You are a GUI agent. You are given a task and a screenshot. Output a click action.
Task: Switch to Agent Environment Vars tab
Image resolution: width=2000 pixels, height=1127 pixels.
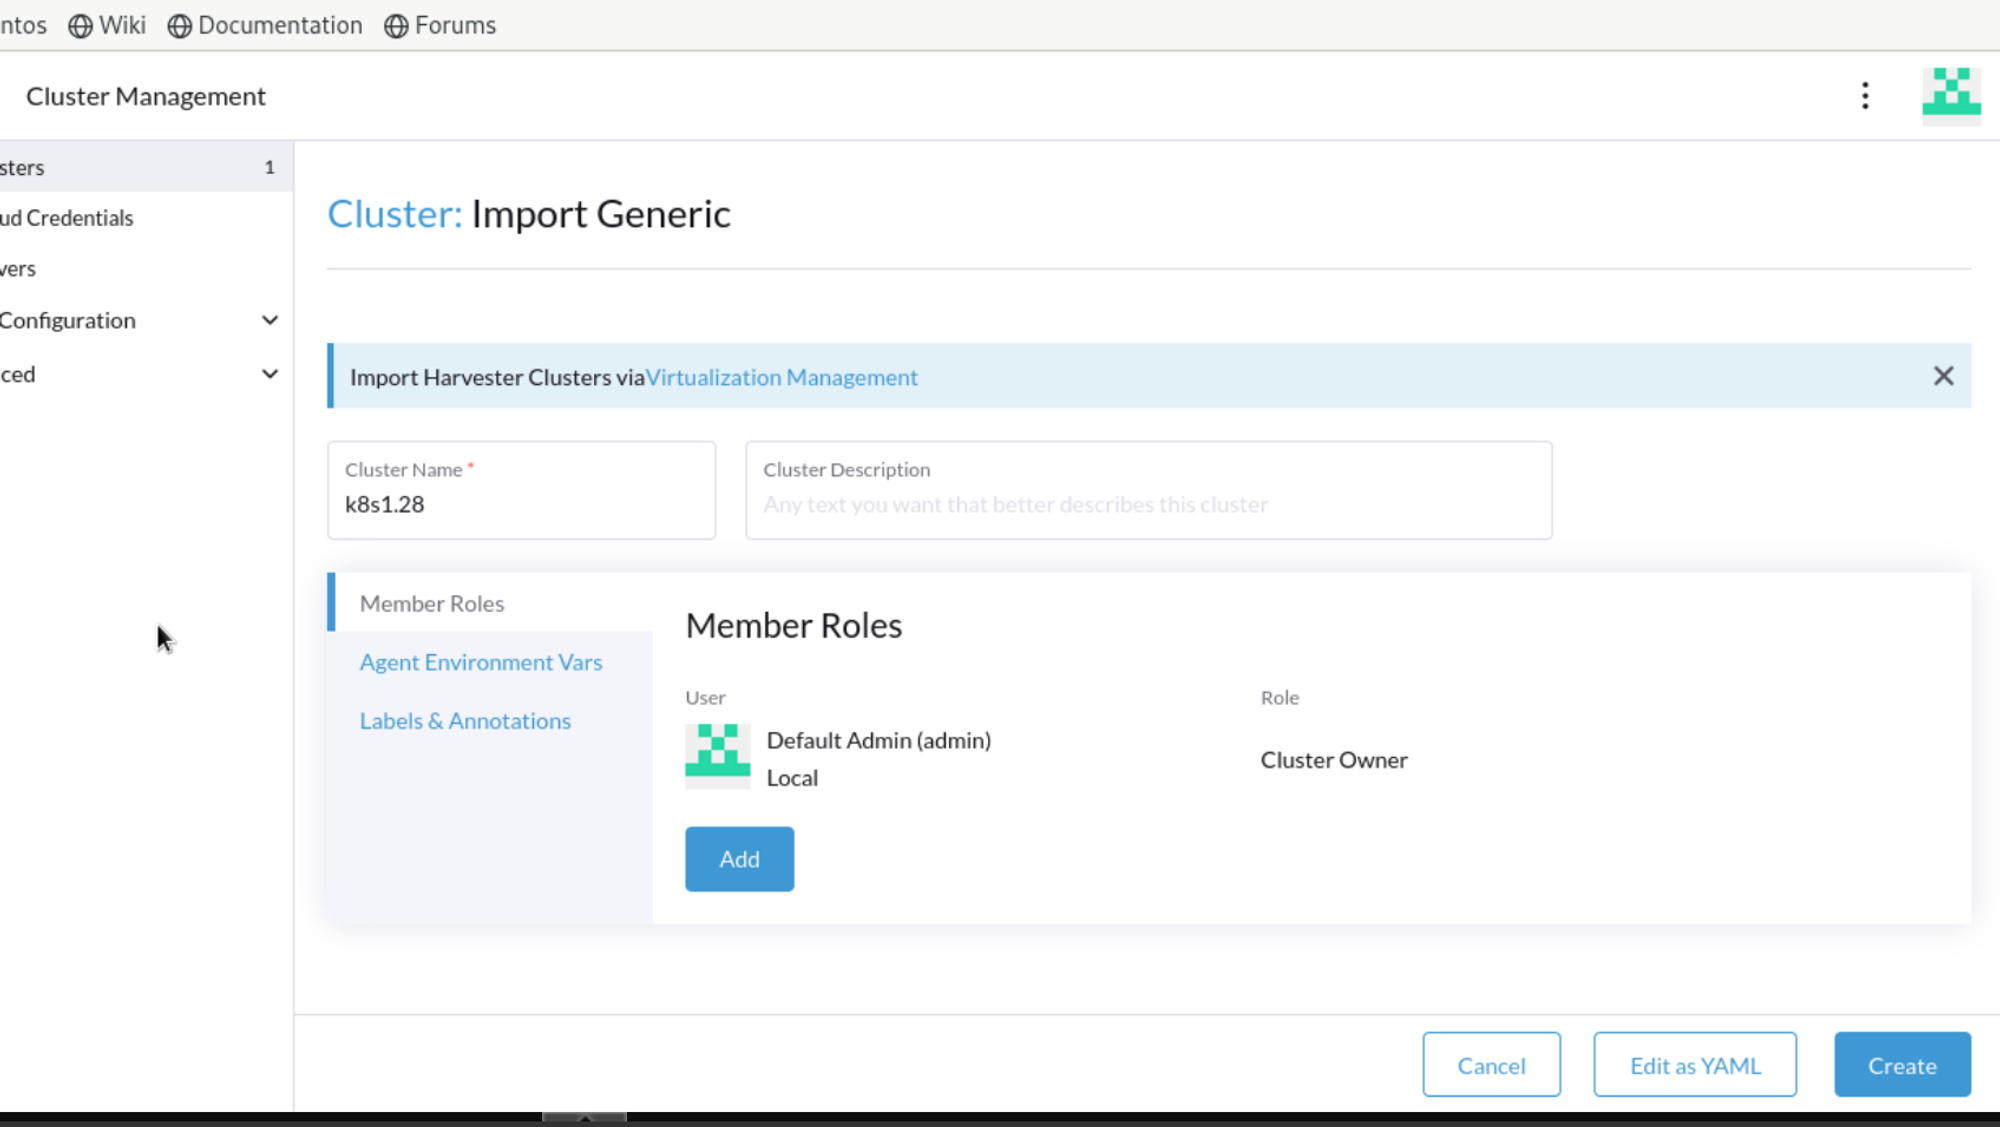480,662
